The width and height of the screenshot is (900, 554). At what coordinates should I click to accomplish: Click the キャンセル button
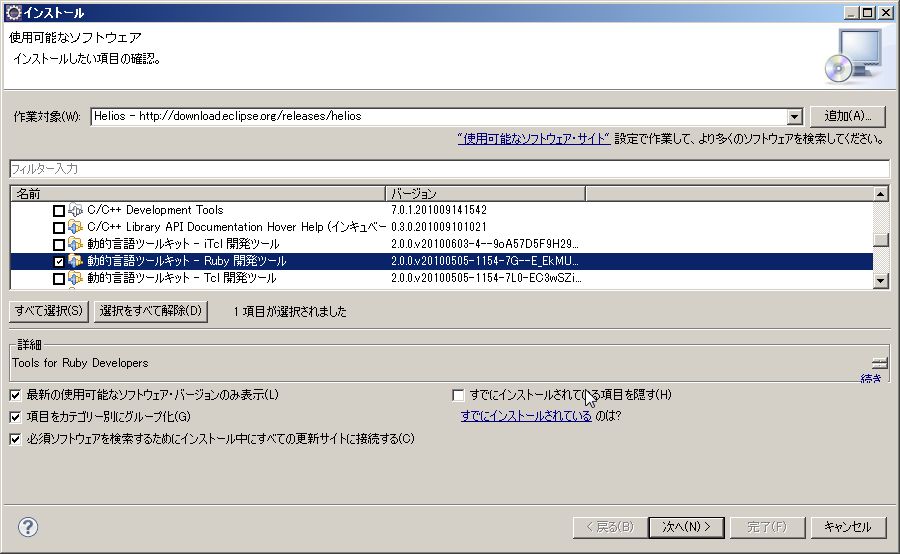848,527
